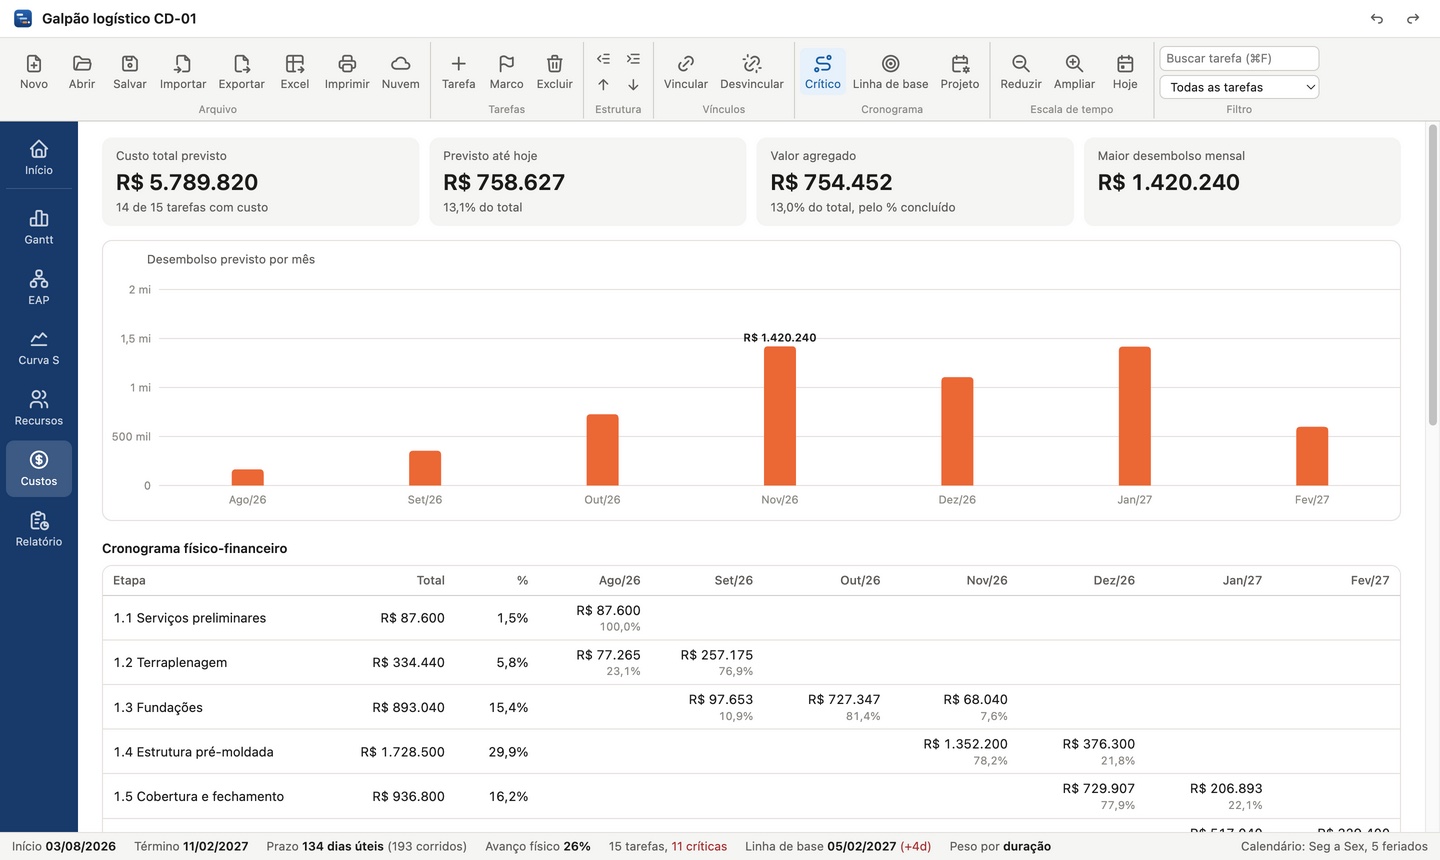Go to Recursos in sidebar
The image size is (1440, 860).
(x=39, y=408)
